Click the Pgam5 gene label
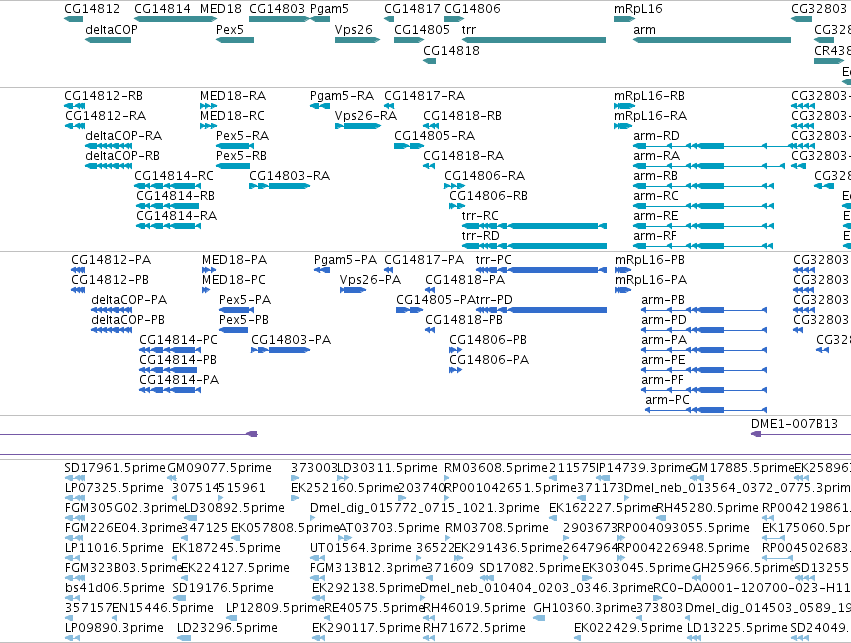This screenshot has width=851, height=643. [x=329, y=9]
